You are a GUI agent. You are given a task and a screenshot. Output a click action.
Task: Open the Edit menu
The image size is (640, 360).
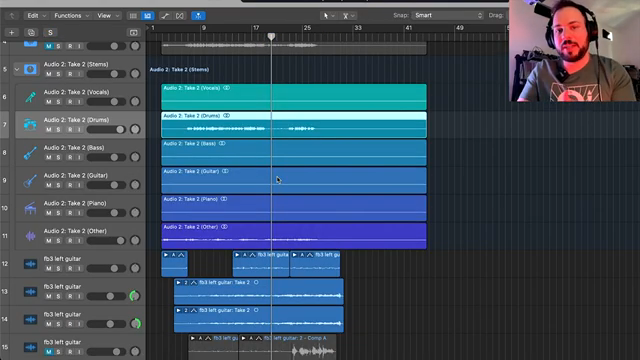tap(36, 16)
